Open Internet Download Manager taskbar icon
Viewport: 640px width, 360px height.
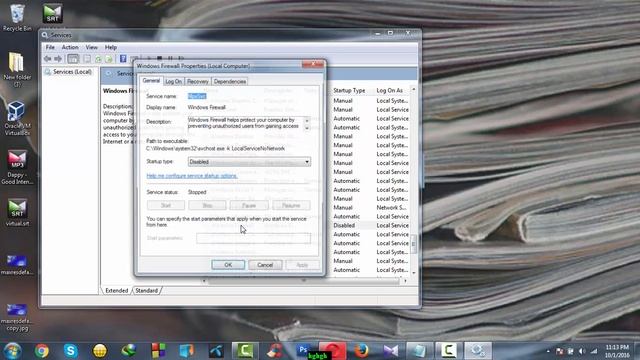[x=129, y=351]
